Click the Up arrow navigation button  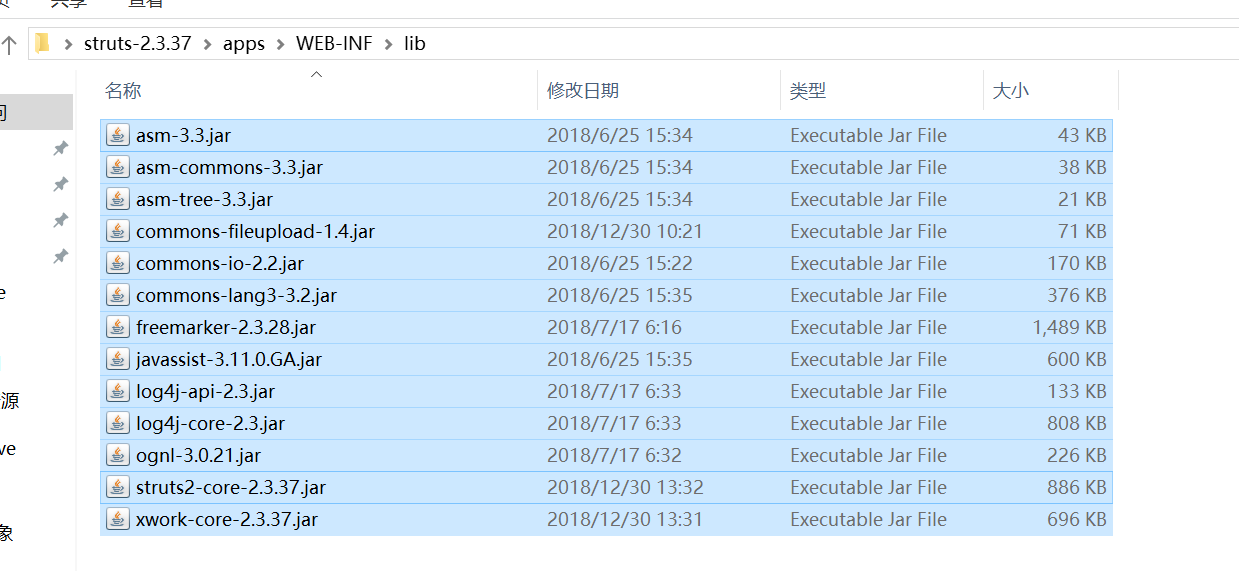9,44
